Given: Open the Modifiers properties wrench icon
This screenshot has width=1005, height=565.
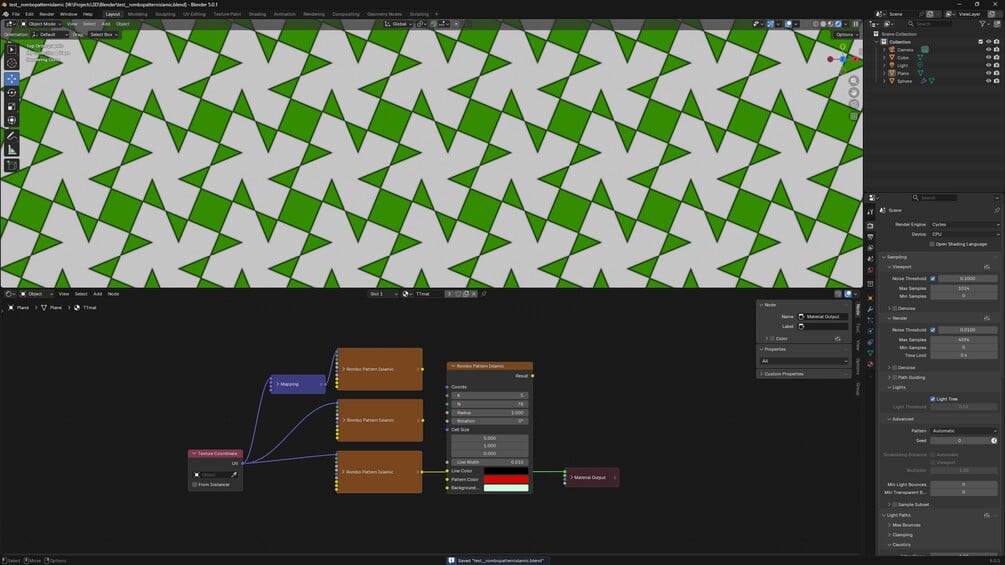Looking at the screenshot, I should (870, 309).
